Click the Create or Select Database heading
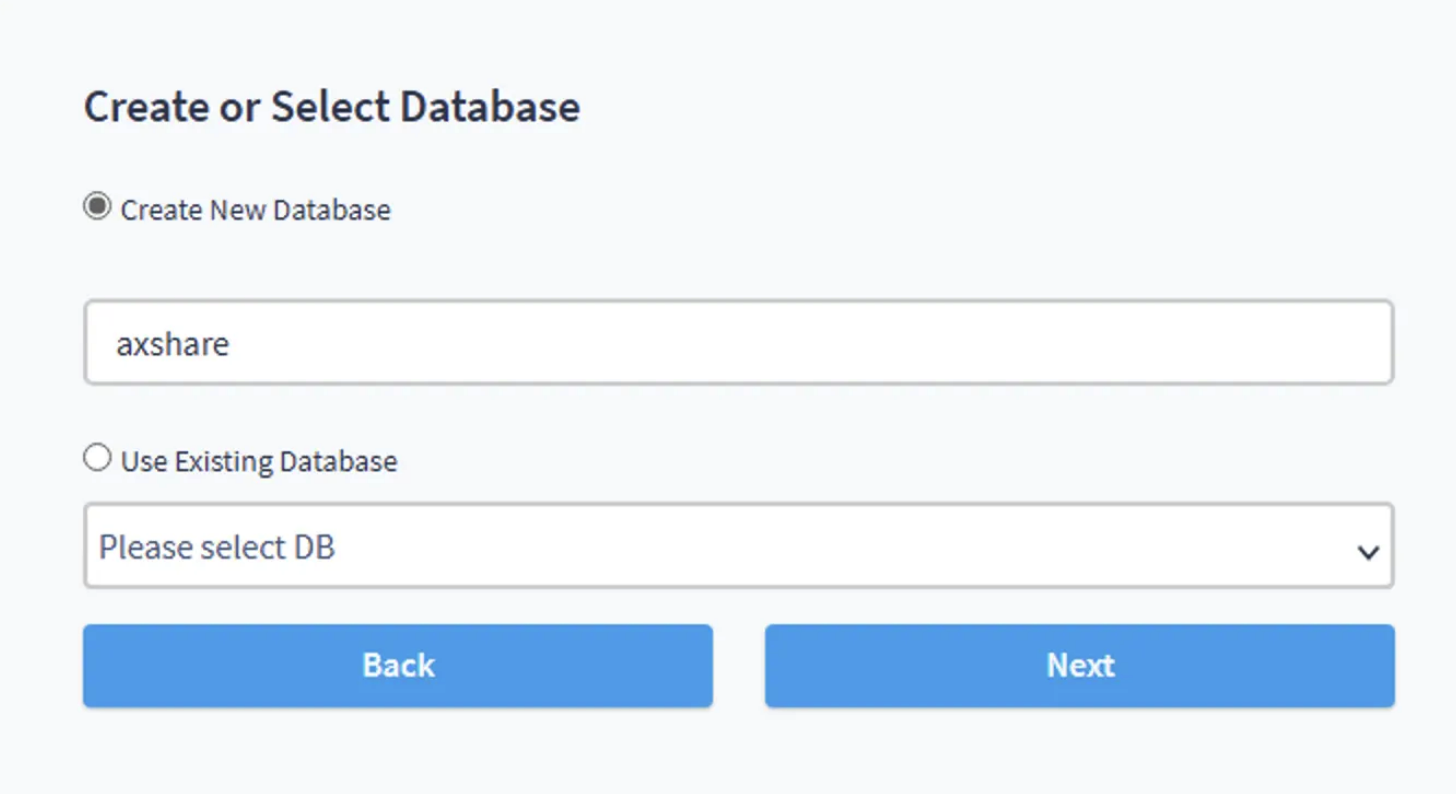1456x794 pixels. 331,107
